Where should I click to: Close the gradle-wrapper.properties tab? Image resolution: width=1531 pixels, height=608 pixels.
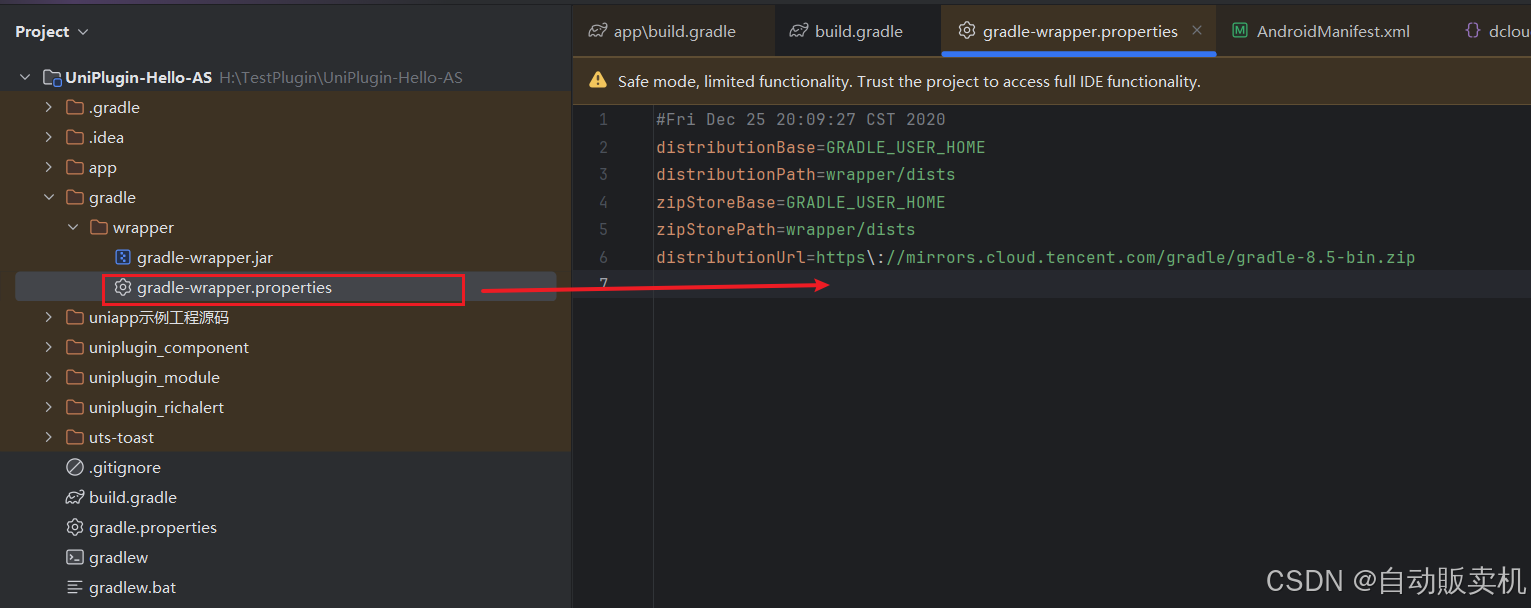(1197, 31)
